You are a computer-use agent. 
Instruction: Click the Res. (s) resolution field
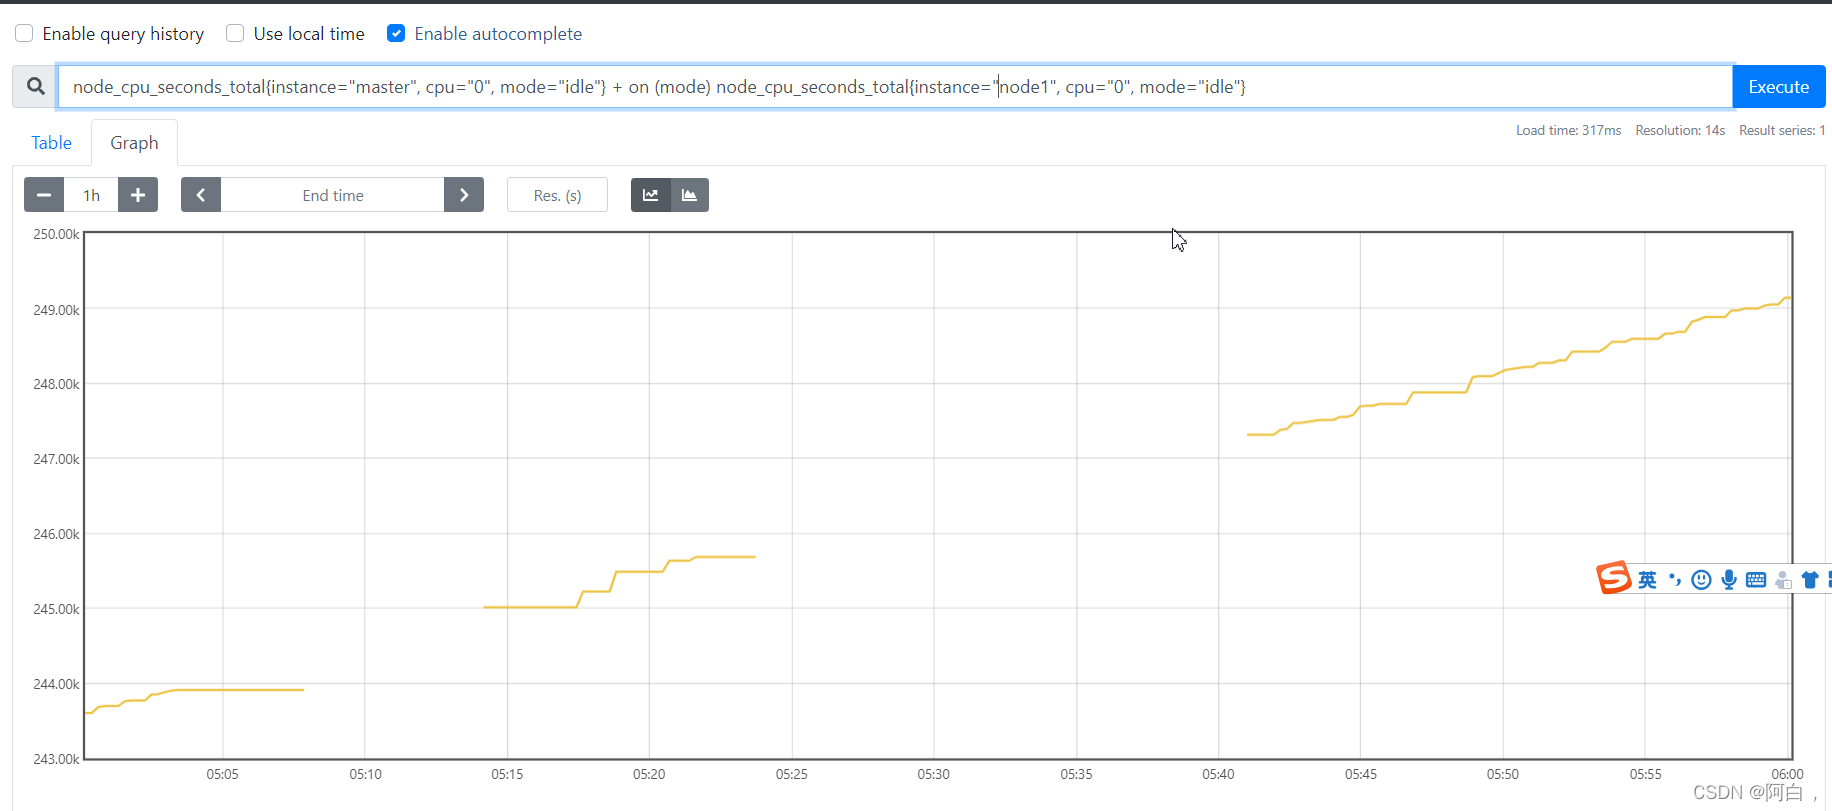coord(557,195)
